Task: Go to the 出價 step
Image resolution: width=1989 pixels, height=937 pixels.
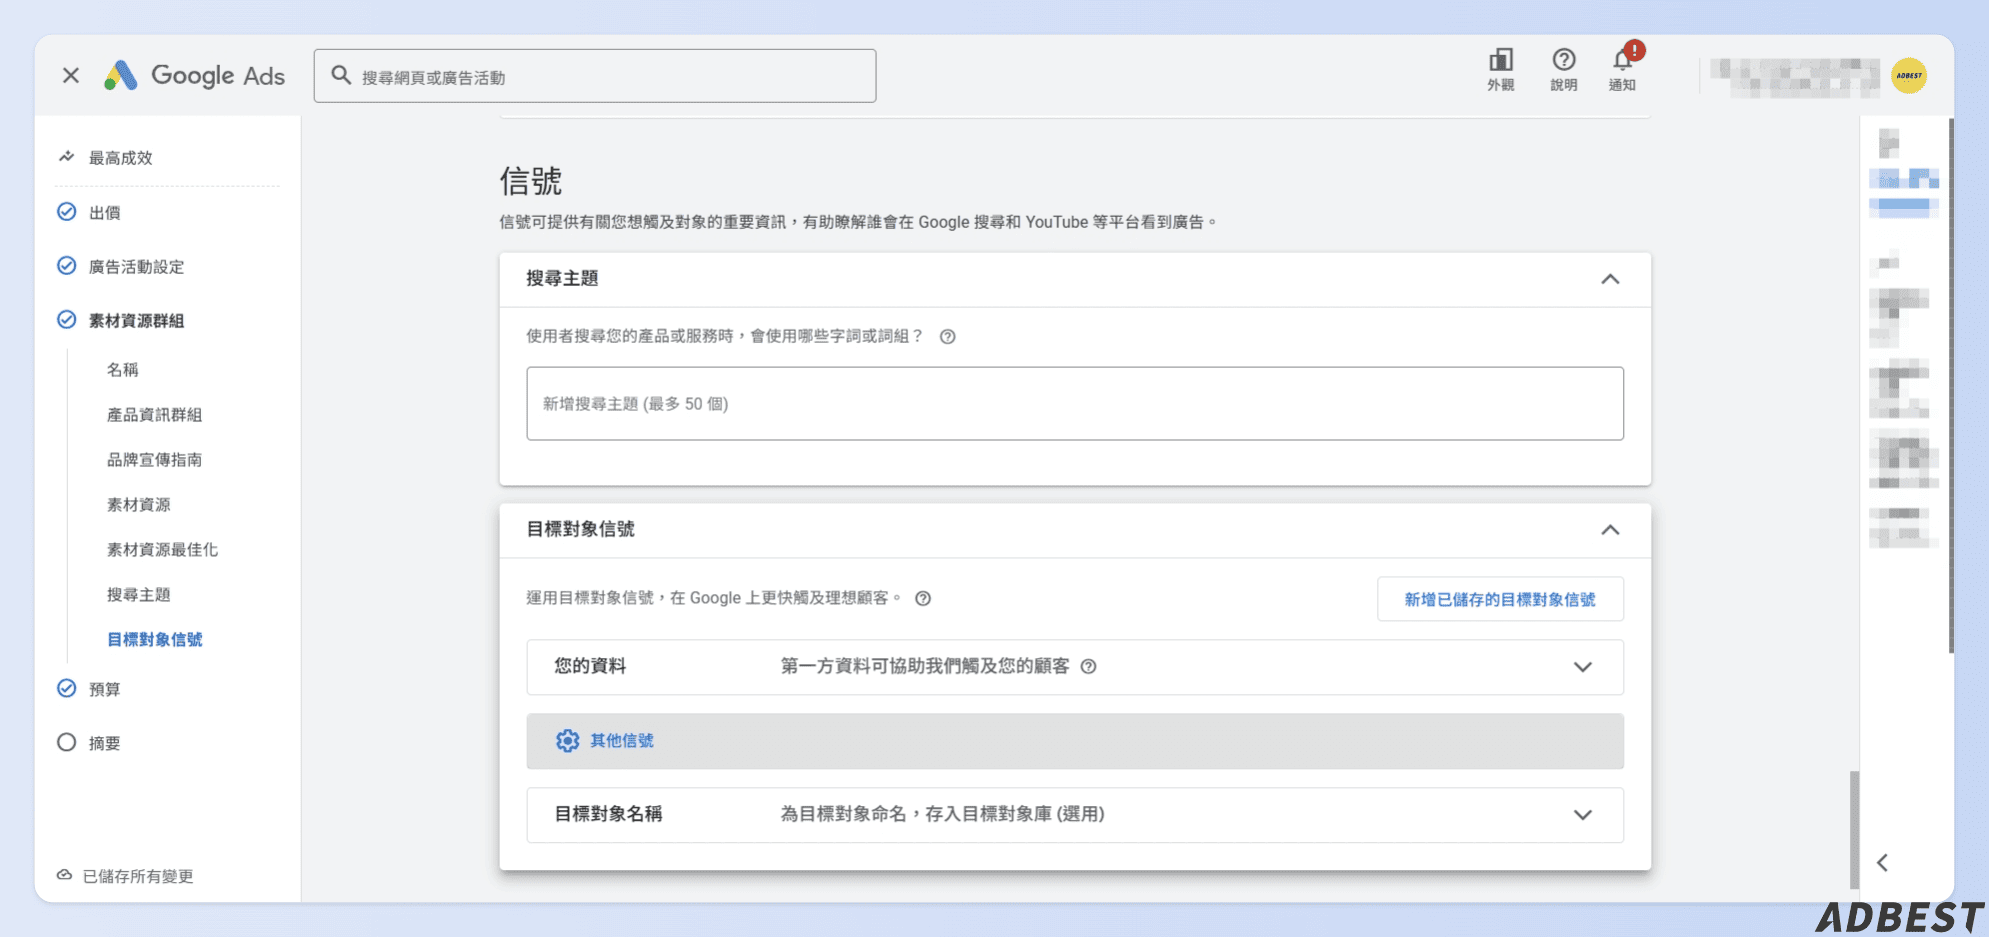Action: (105, 213)
